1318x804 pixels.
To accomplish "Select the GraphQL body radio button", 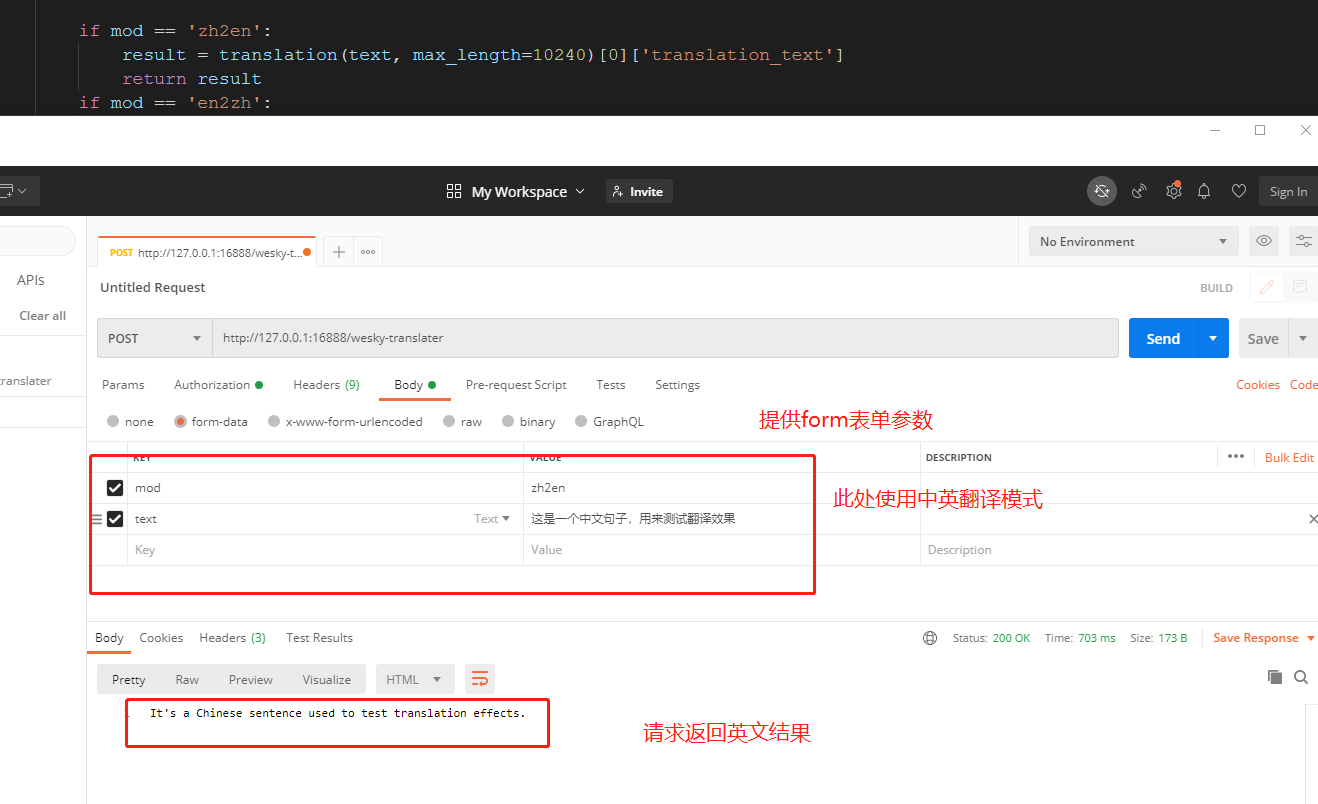I will click(x=581, y=421).
